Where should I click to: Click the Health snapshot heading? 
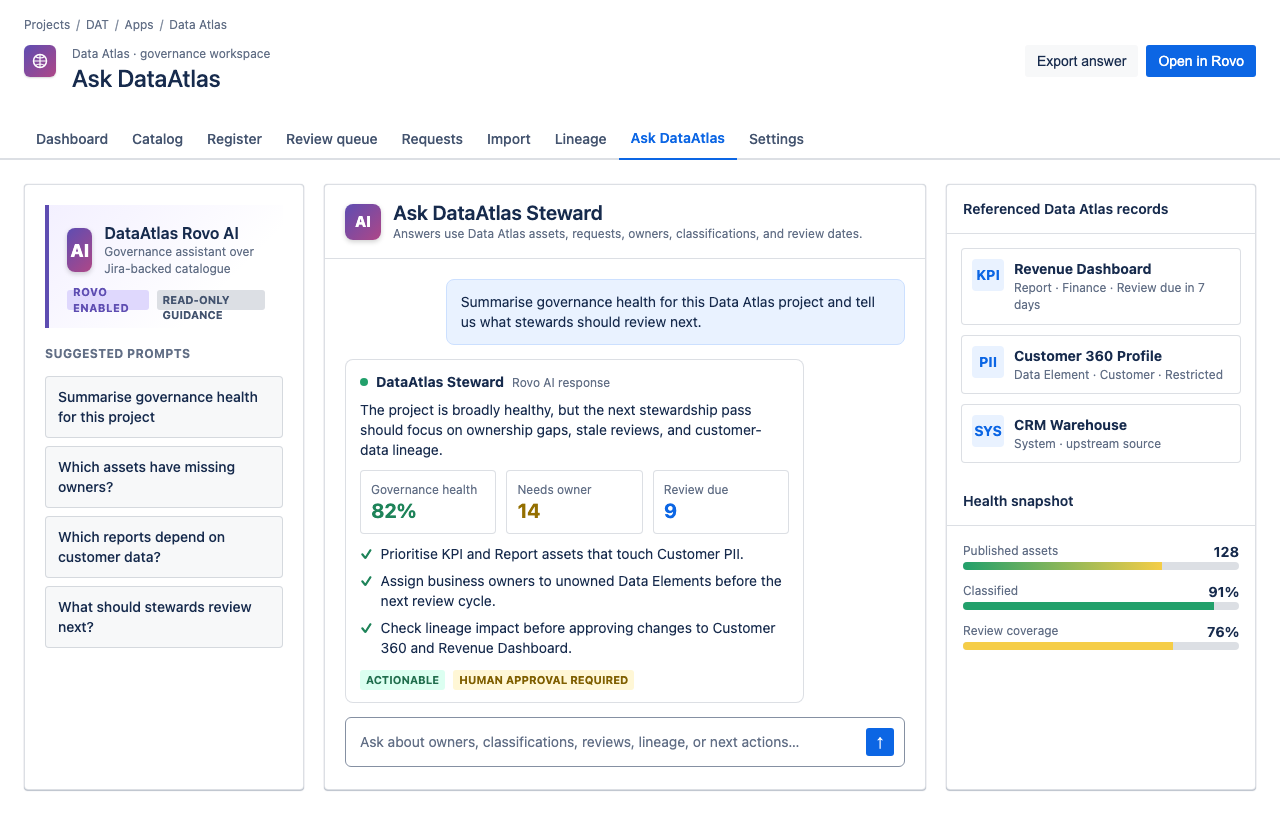[x=1018, y=501]
